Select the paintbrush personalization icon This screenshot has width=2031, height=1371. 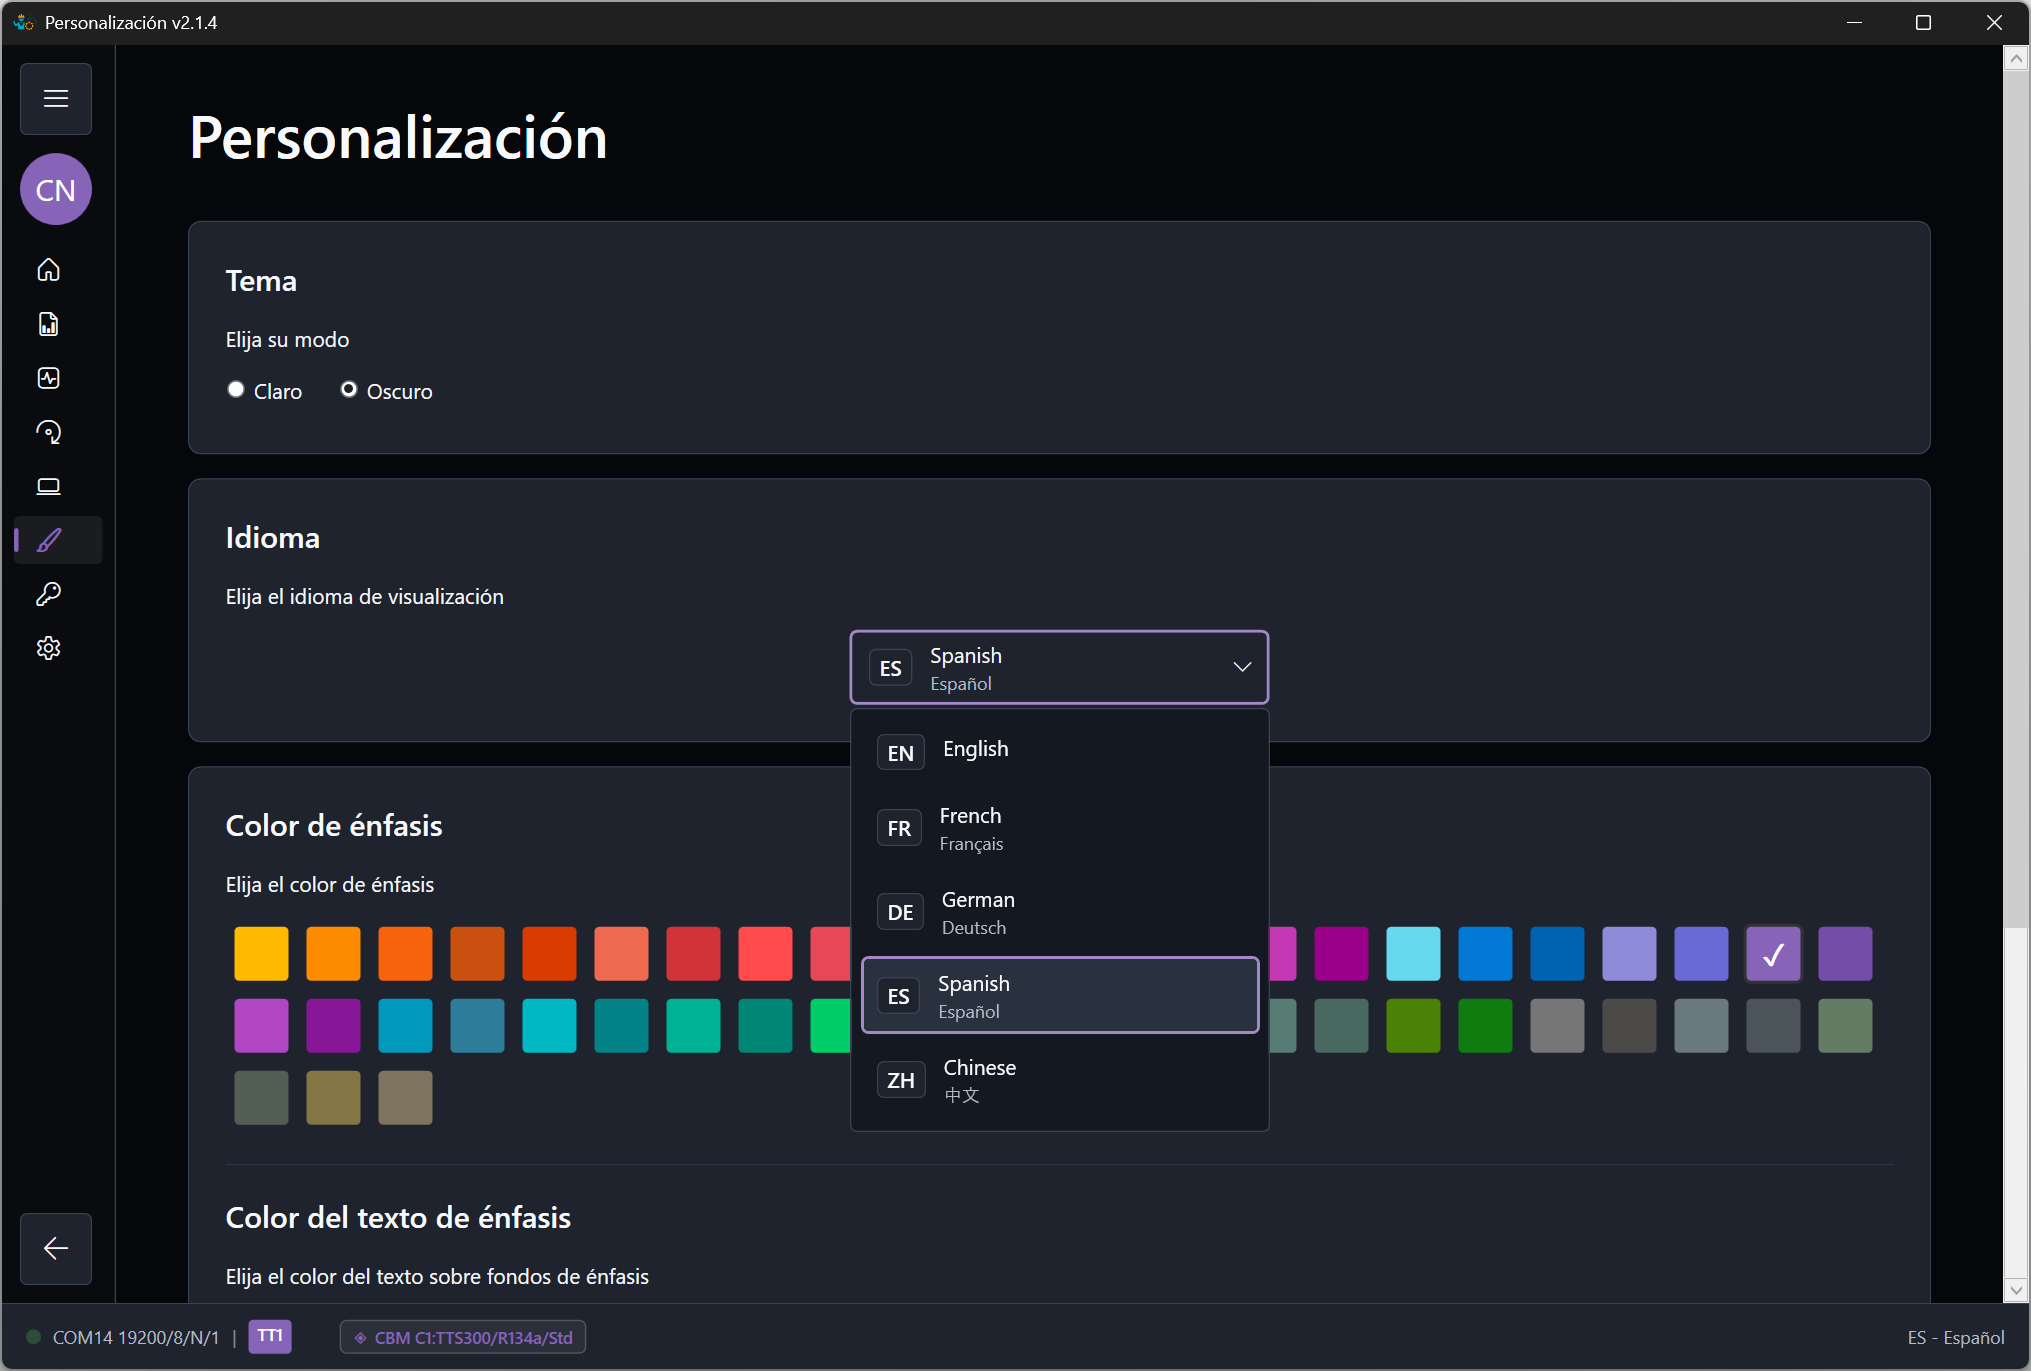tap(48, 540)
